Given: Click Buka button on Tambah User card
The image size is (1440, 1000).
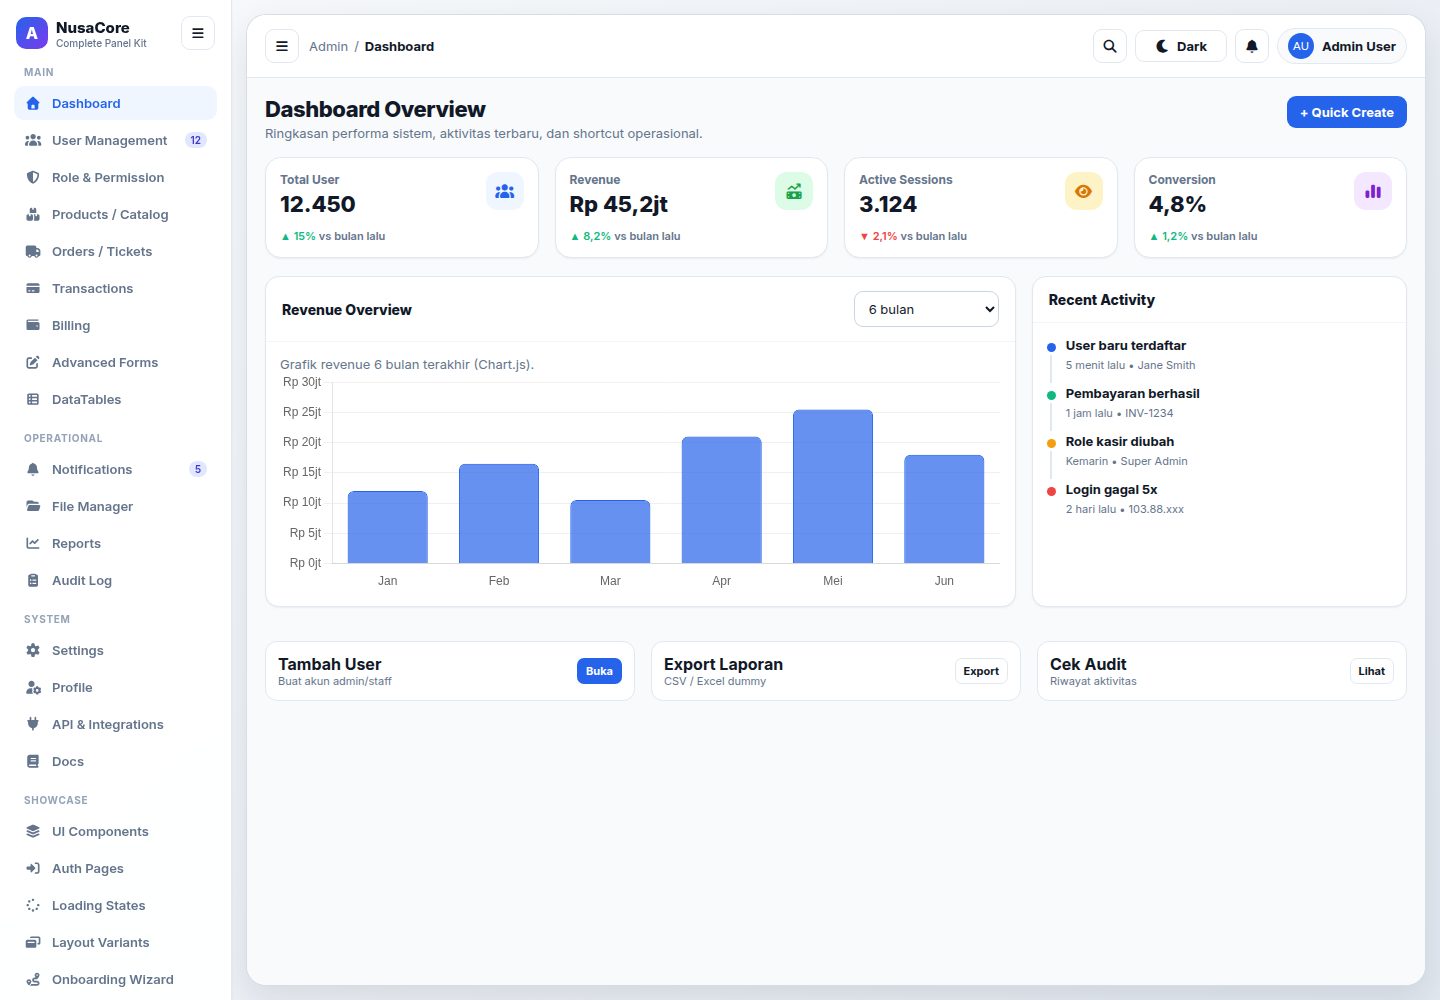Looking at the screenshot, I should pyautogui.click(x=599, y=671).
